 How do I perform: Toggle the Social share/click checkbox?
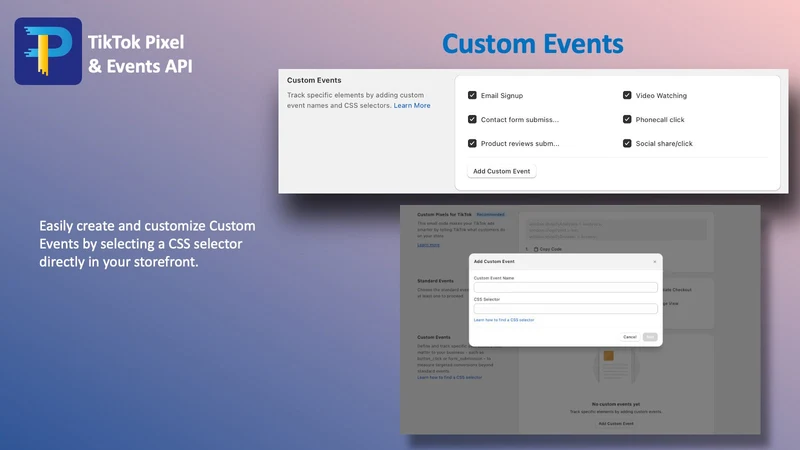click(627, 143)
